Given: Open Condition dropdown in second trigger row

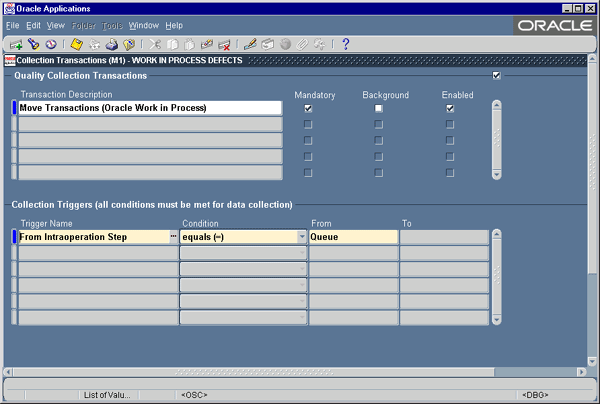Looking at the screenshot, I should point(301,253).
